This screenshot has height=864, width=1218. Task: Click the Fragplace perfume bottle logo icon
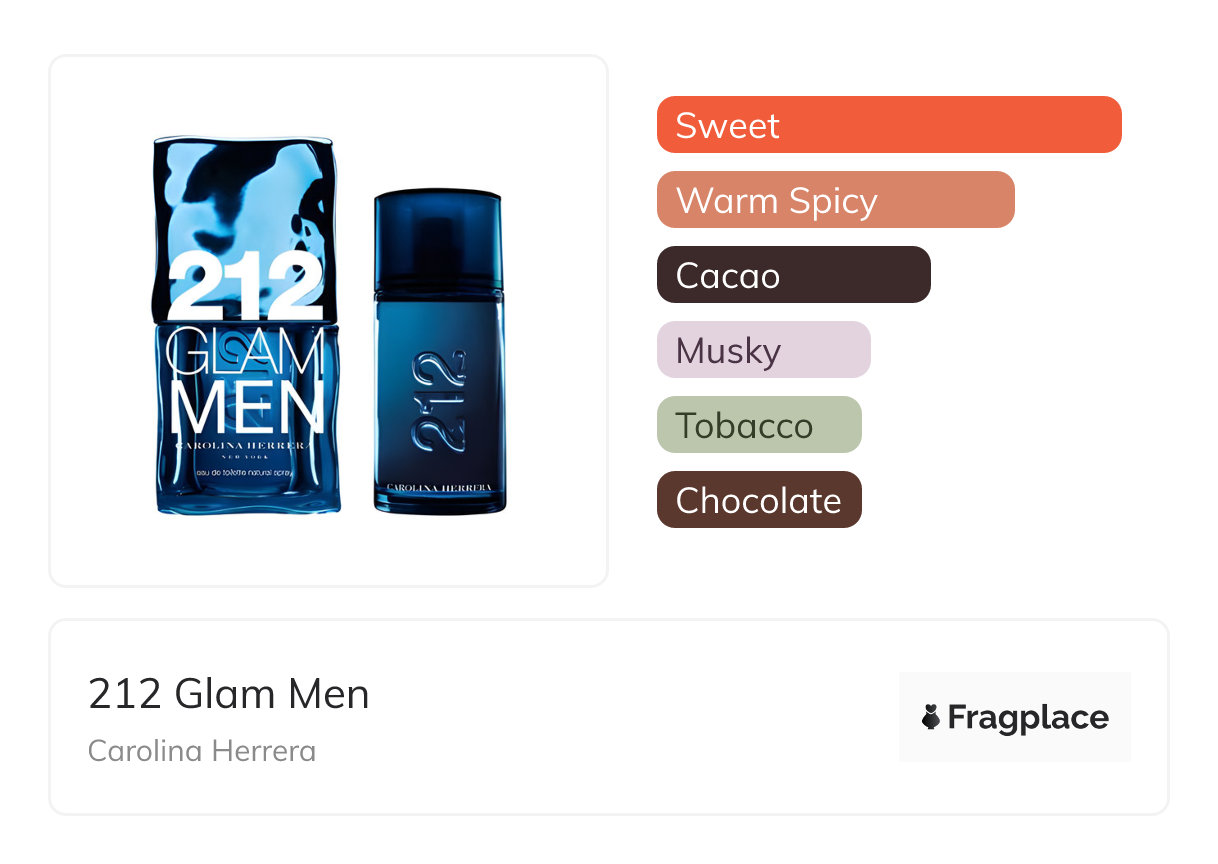pos(931,717)
